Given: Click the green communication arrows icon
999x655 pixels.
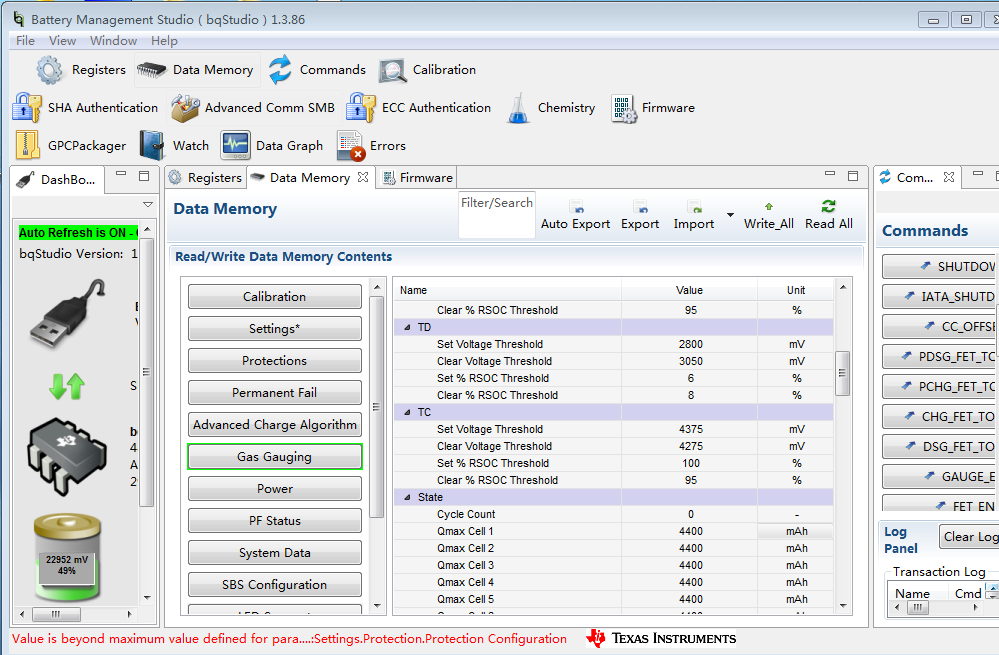Looking at the screenshot, I should [67, 386].
